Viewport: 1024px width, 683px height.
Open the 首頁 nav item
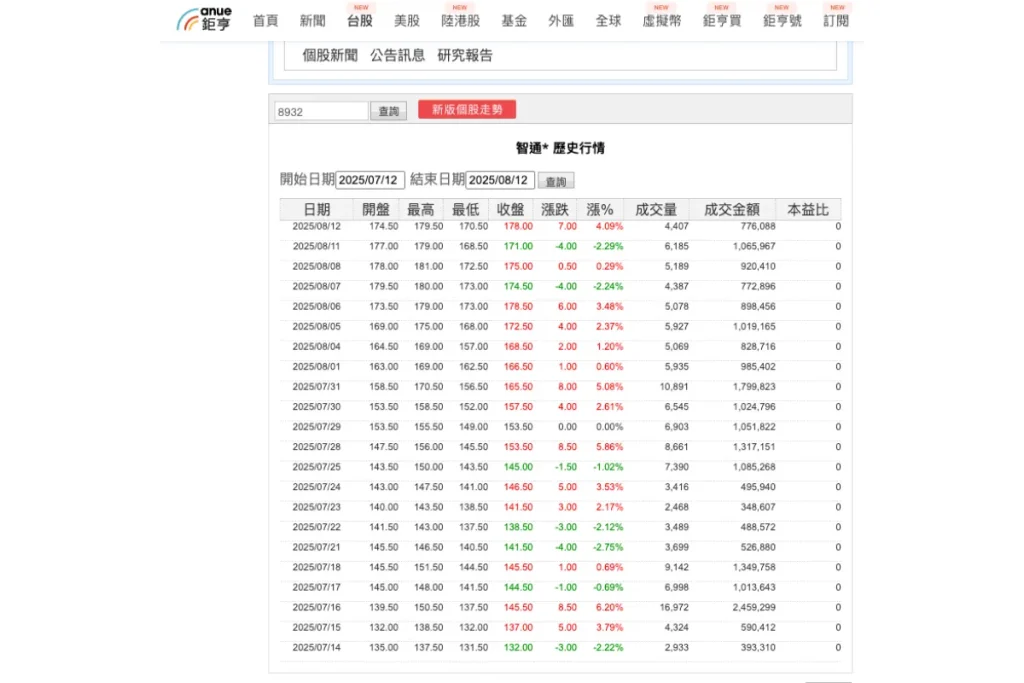pos(266,21)
